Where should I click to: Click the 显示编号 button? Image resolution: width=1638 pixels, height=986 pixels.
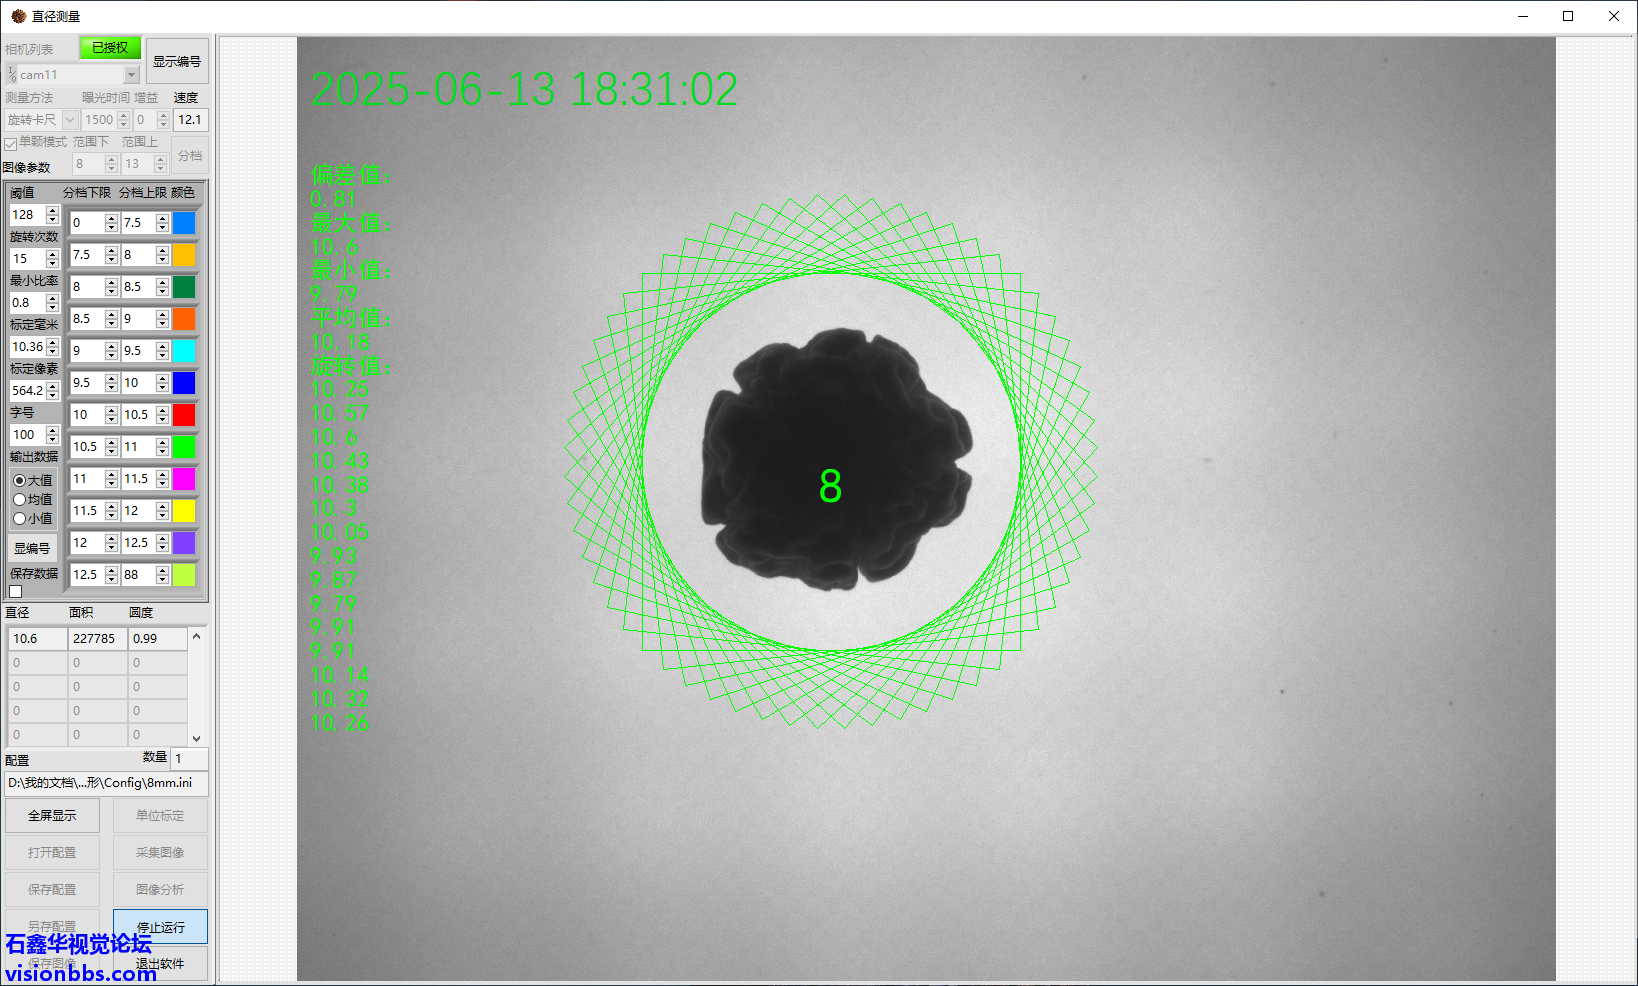177,61
